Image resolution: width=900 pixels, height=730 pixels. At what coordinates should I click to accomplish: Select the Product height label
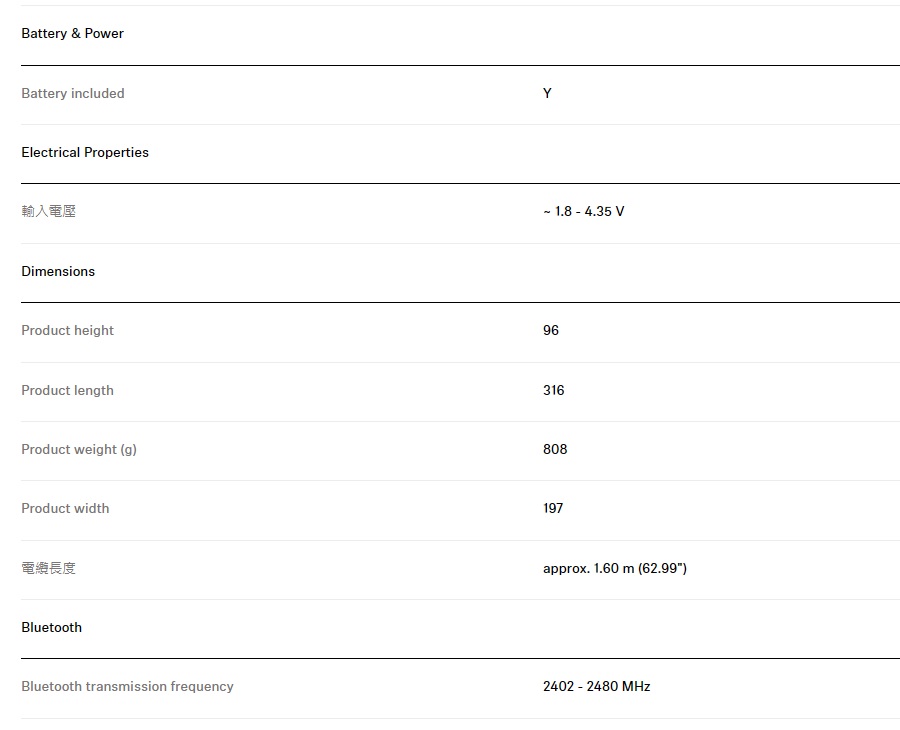point(67,331)
